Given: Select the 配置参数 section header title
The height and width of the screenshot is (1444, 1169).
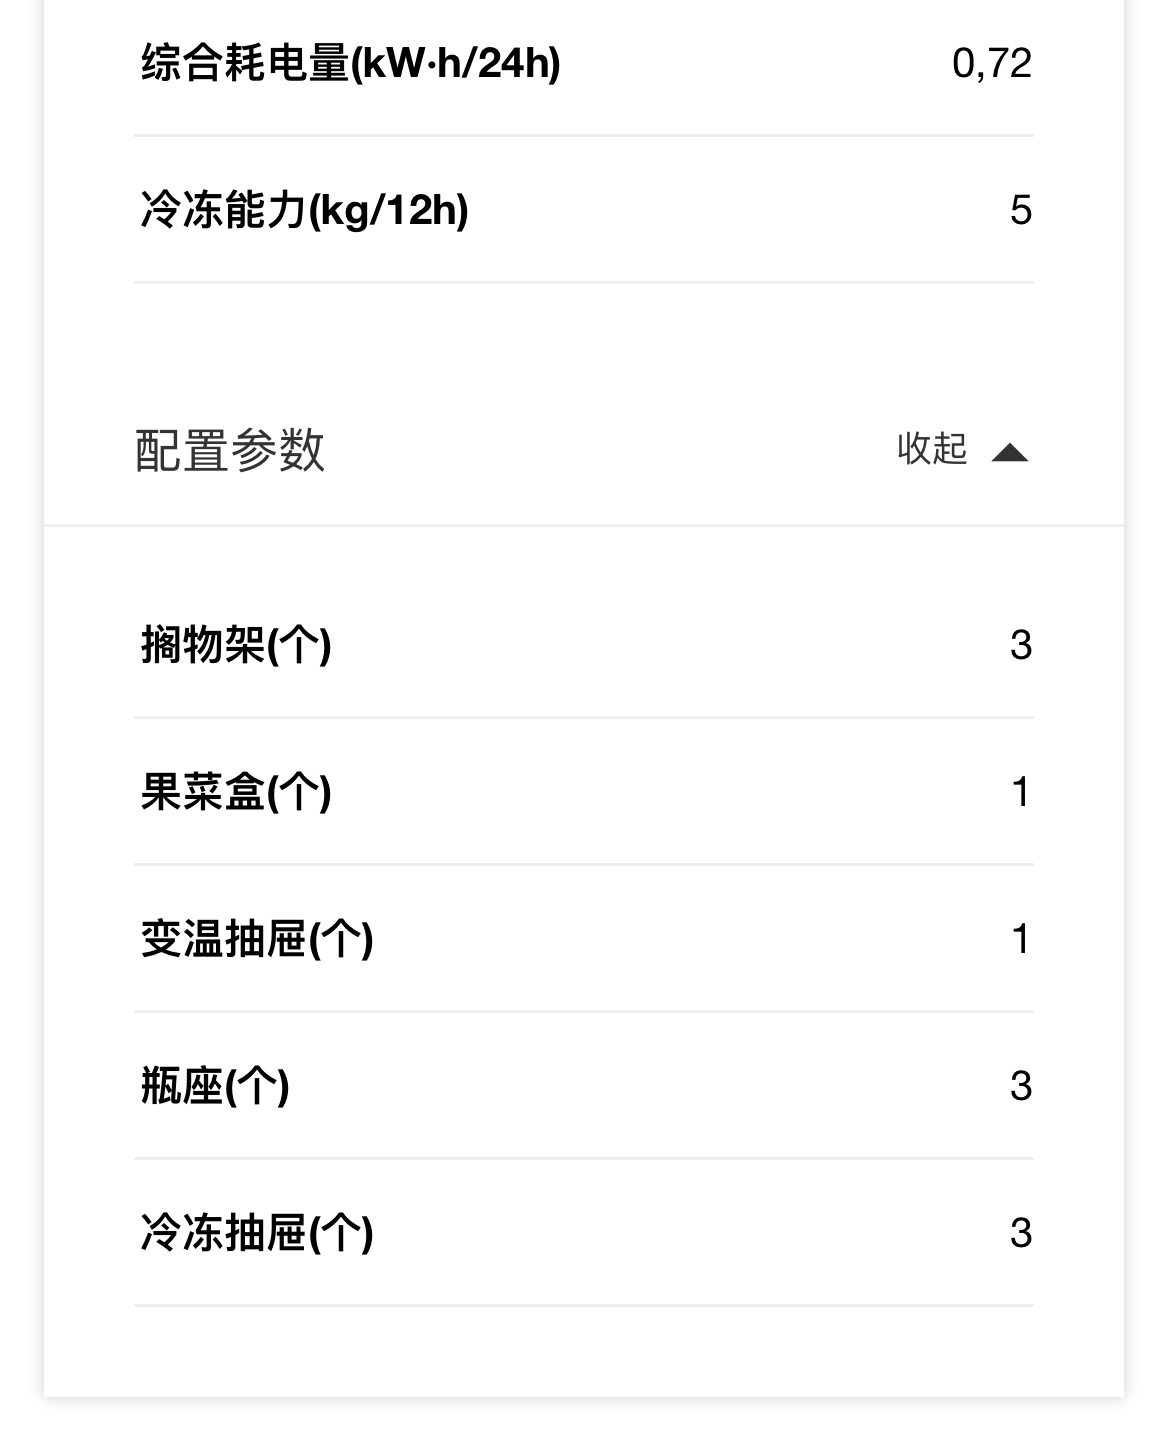Looking at the screenshot, I should pyautogui.click(x=230, y=450).
